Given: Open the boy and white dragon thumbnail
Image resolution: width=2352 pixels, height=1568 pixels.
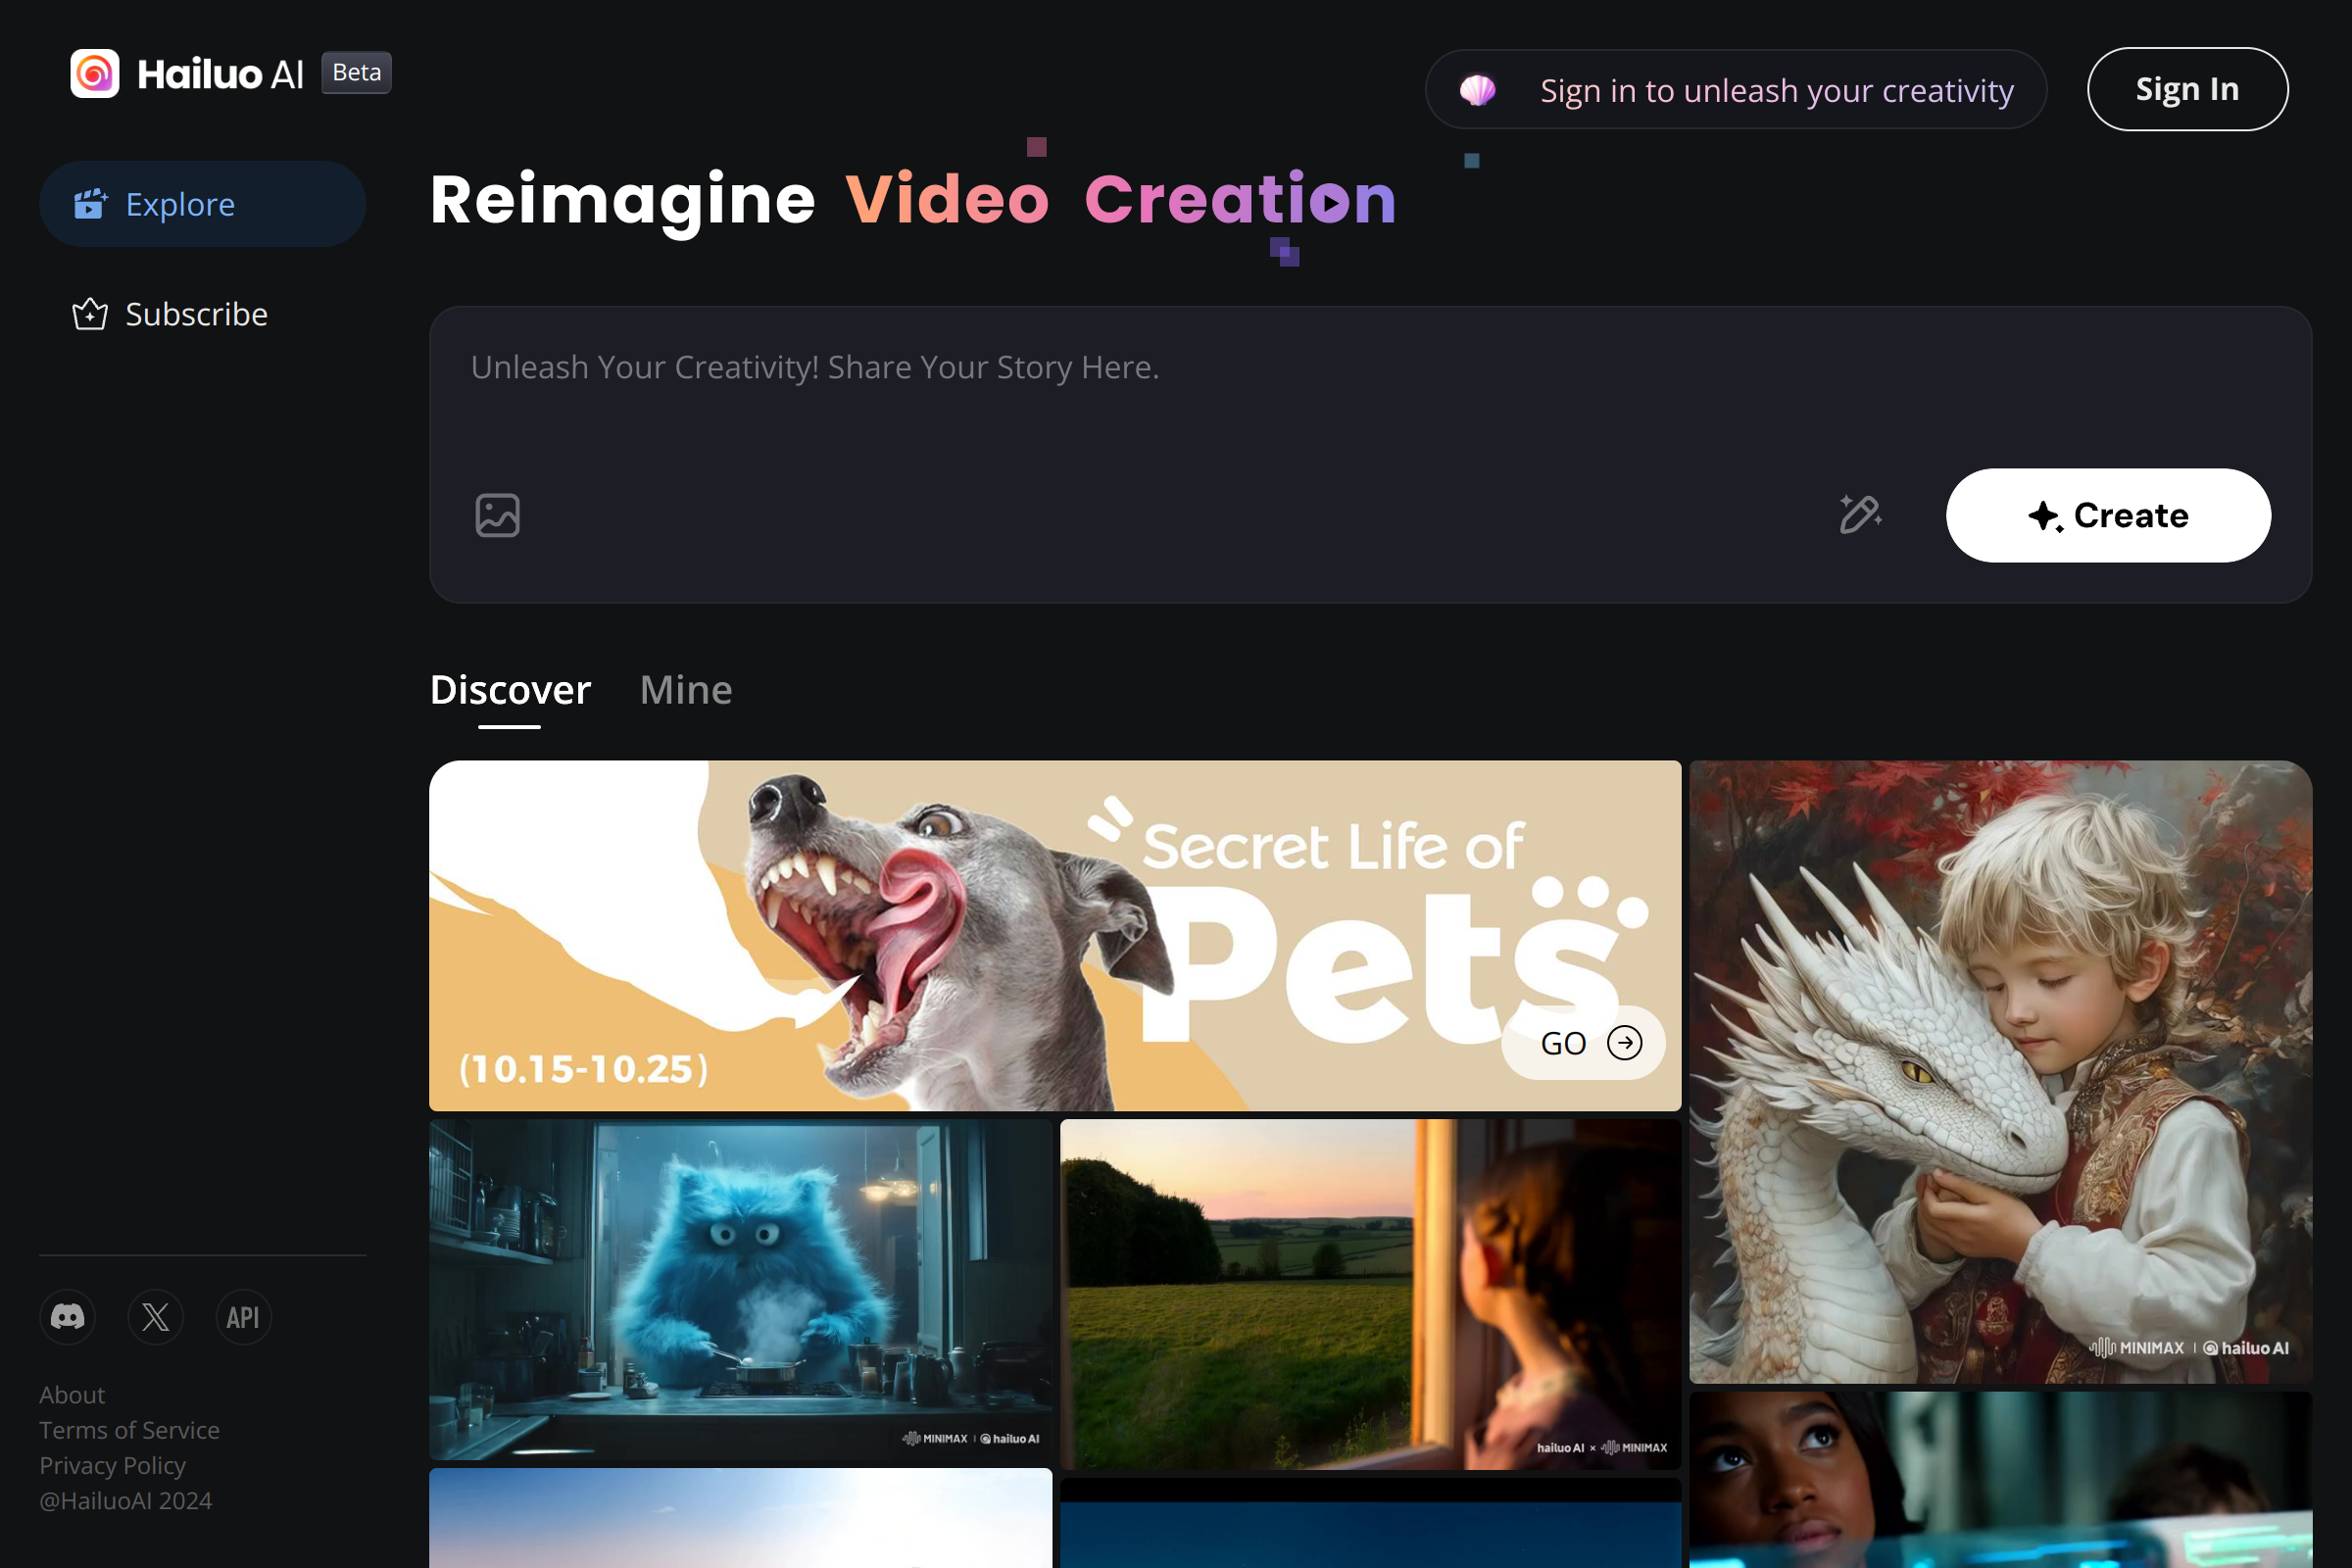Looking at the screenshot, I should point(2000,1070).
